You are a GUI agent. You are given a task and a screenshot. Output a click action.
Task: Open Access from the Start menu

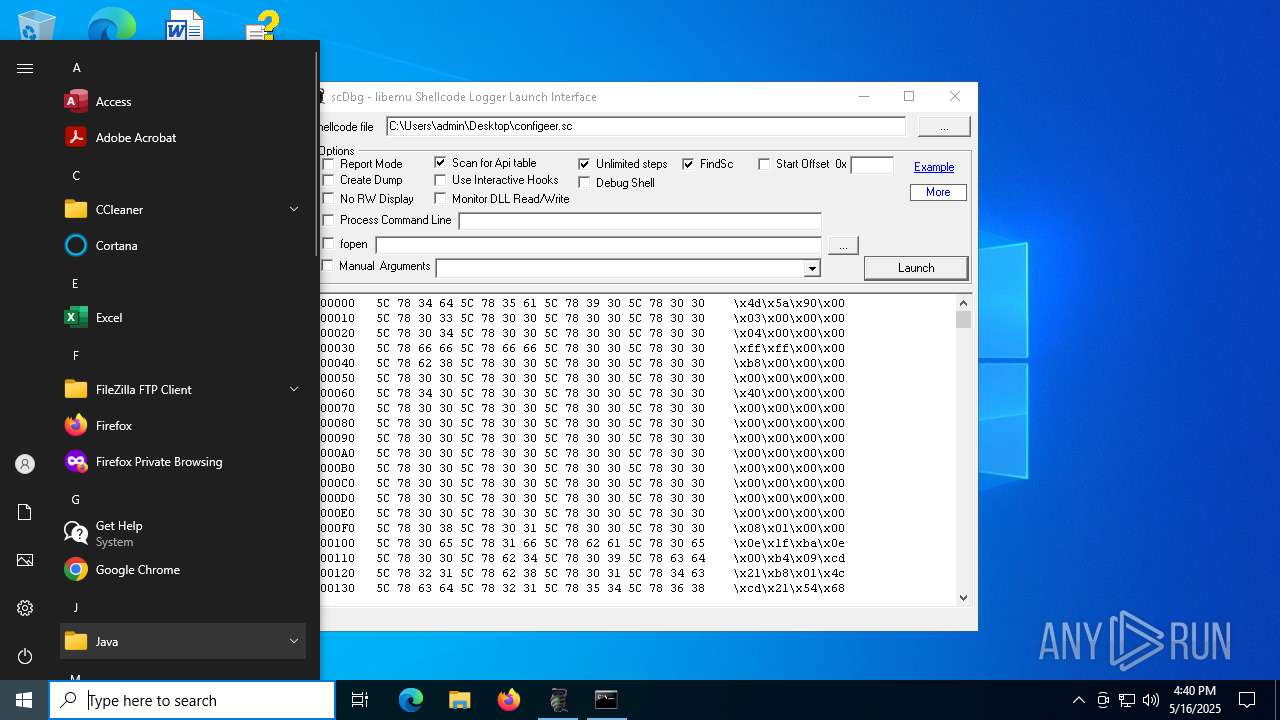pos(183,101)
